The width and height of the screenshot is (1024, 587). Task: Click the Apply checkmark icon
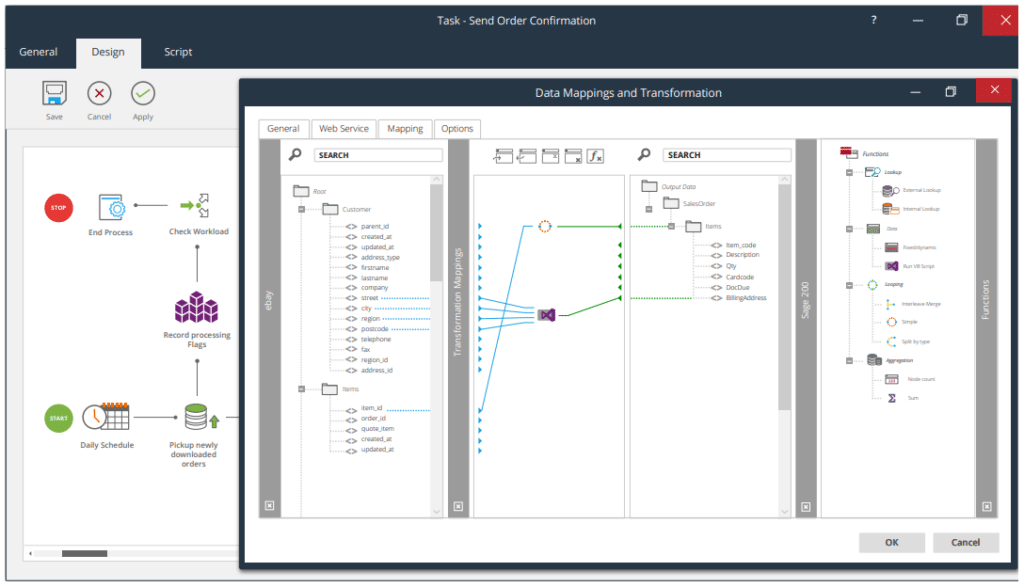(143, 94)
